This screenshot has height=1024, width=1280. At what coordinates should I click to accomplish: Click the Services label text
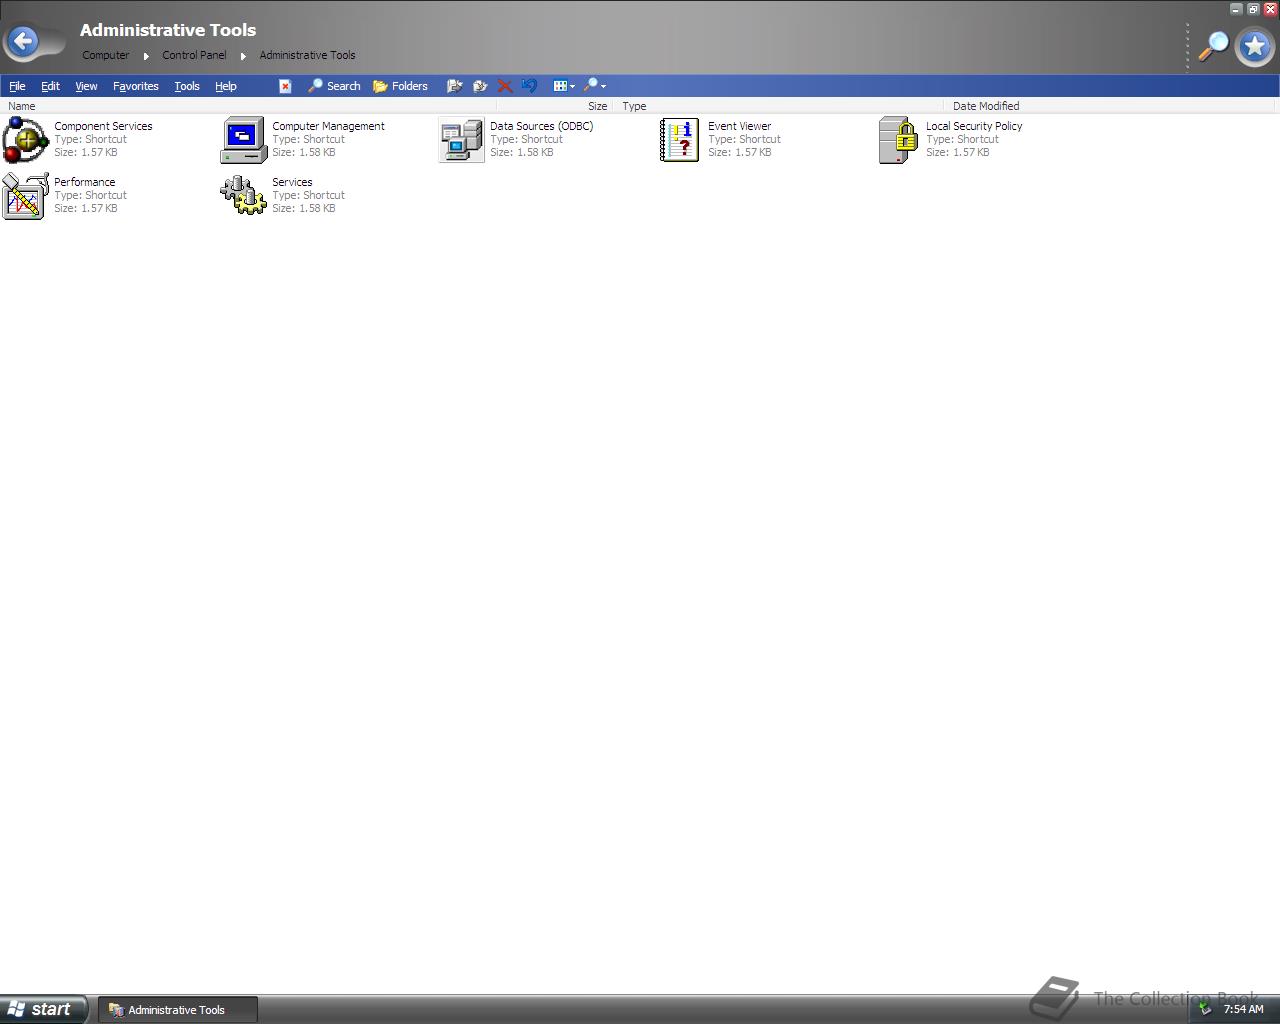(292, 182)
